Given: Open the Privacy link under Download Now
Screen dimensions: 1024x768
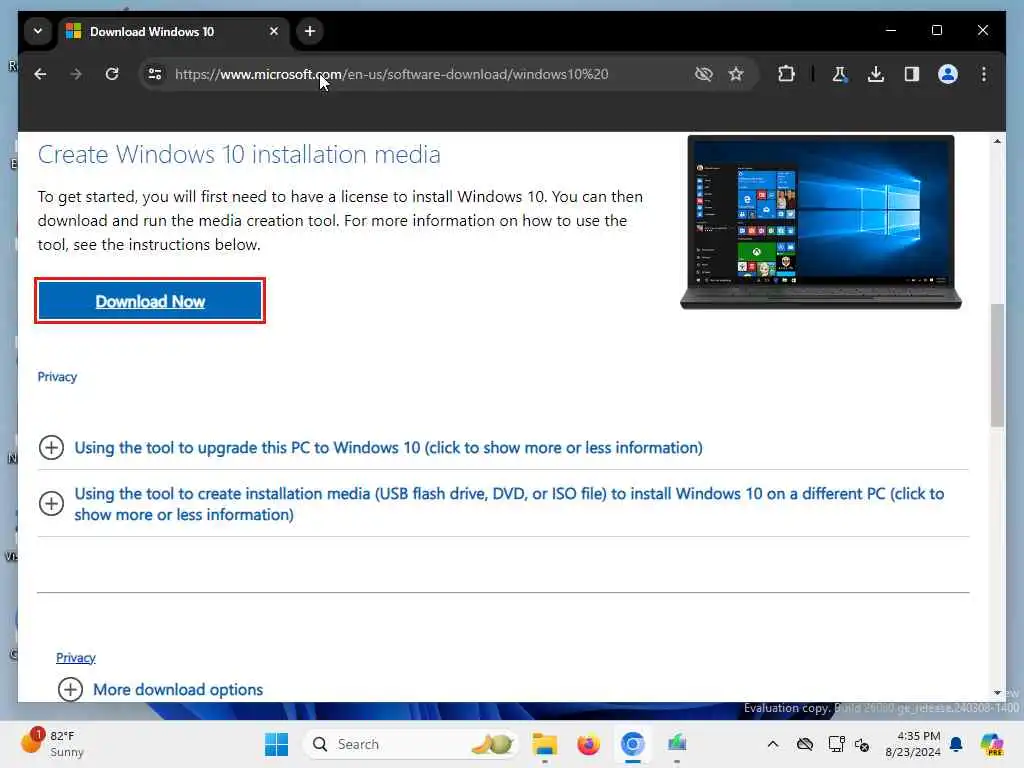Looking at the screenshot, I should click(57, 377).
